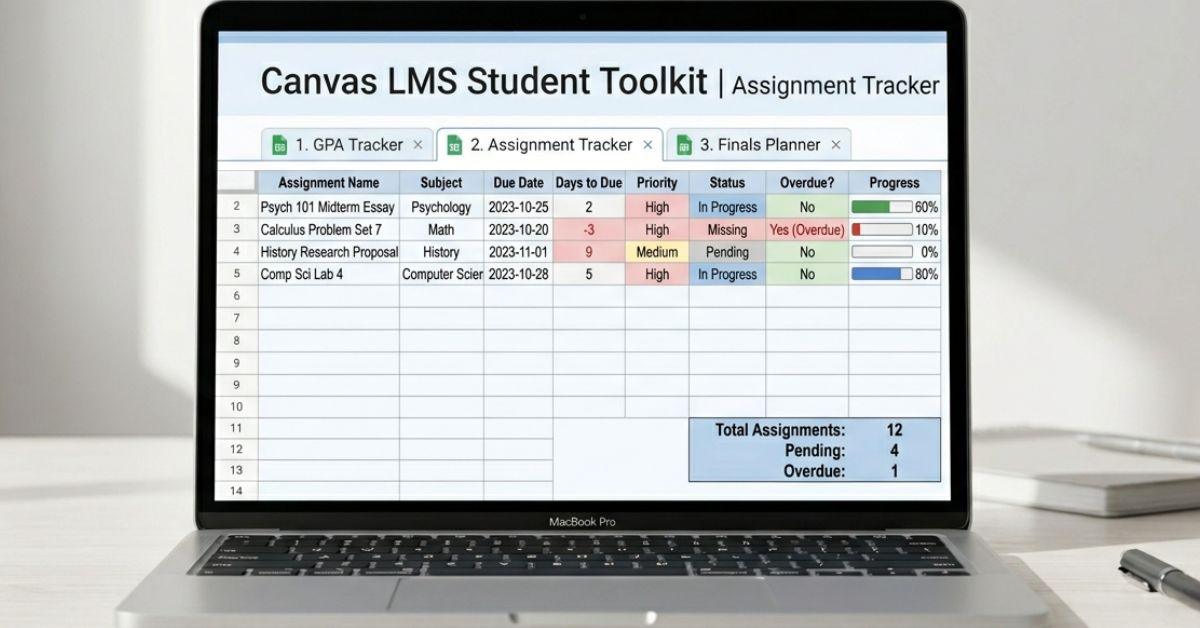Switch to the 2. Assignment Tracker tab

(550, 145)
